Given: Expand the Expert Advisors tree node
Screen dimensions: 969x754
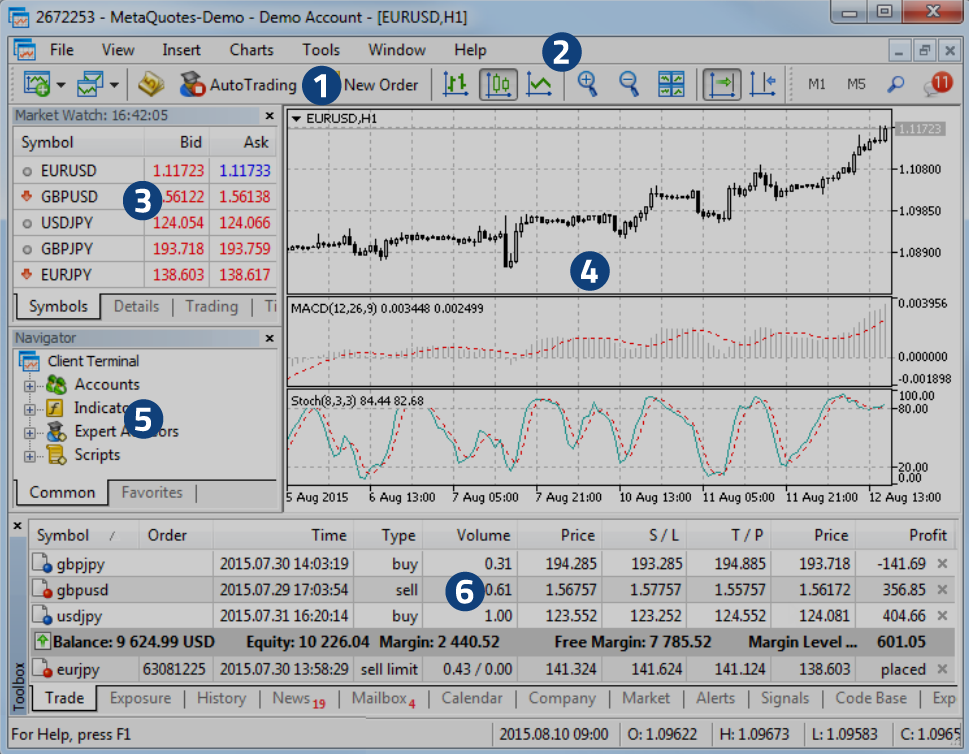Looking at the screenshot, I should (x=29, y=433).
